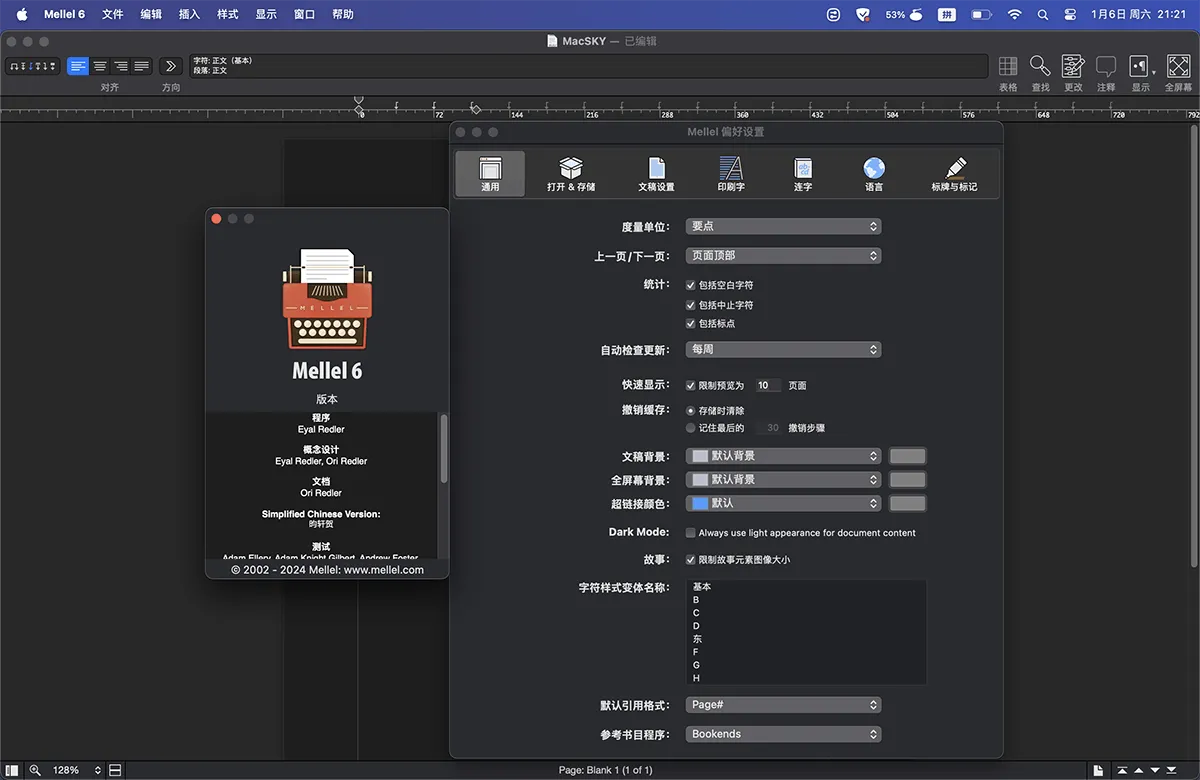Click the 查找 (Find) magnifier icon
Screen dimensions: 1200x780
[1040, 67]
